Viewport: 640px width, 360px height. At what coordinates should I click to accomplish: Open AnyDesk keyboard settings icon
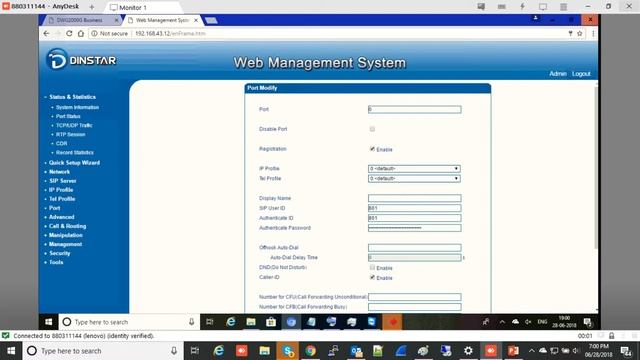[502, 7]
